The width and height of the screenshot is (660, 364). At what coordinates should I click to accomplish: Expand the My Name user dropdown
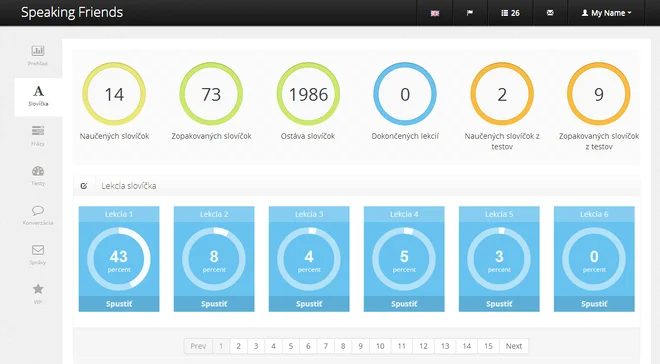[606, 13]
